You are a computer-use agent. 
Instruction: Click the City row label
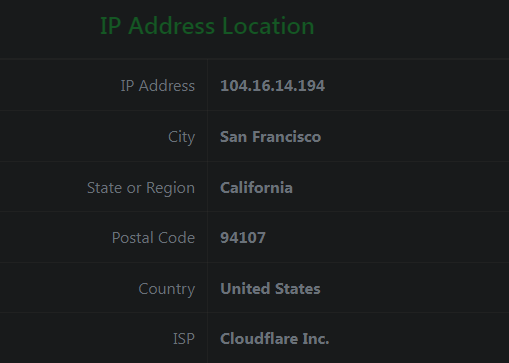pyautogui.click(x=181, y=137)
